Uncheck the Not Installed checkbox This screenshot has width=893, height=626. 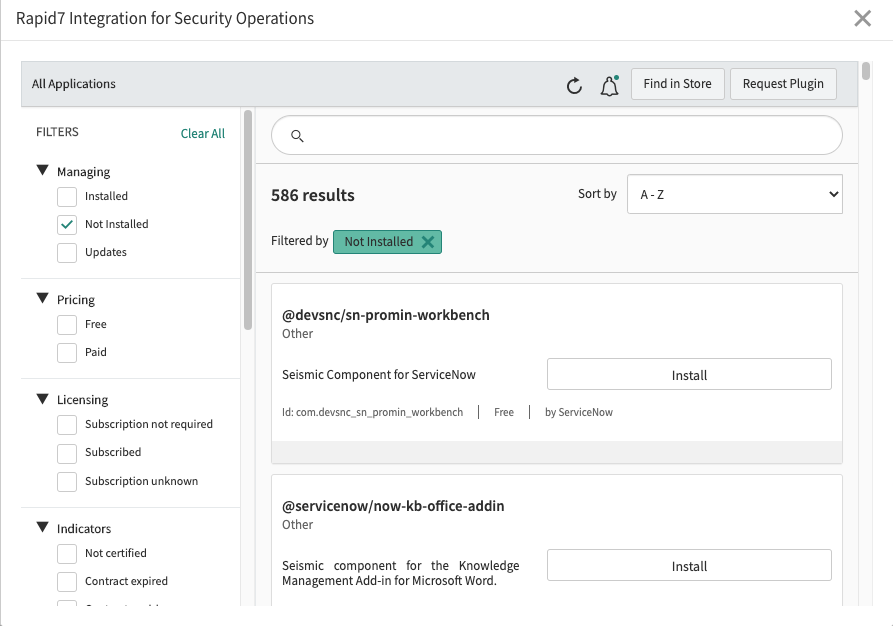pos(67,224)
